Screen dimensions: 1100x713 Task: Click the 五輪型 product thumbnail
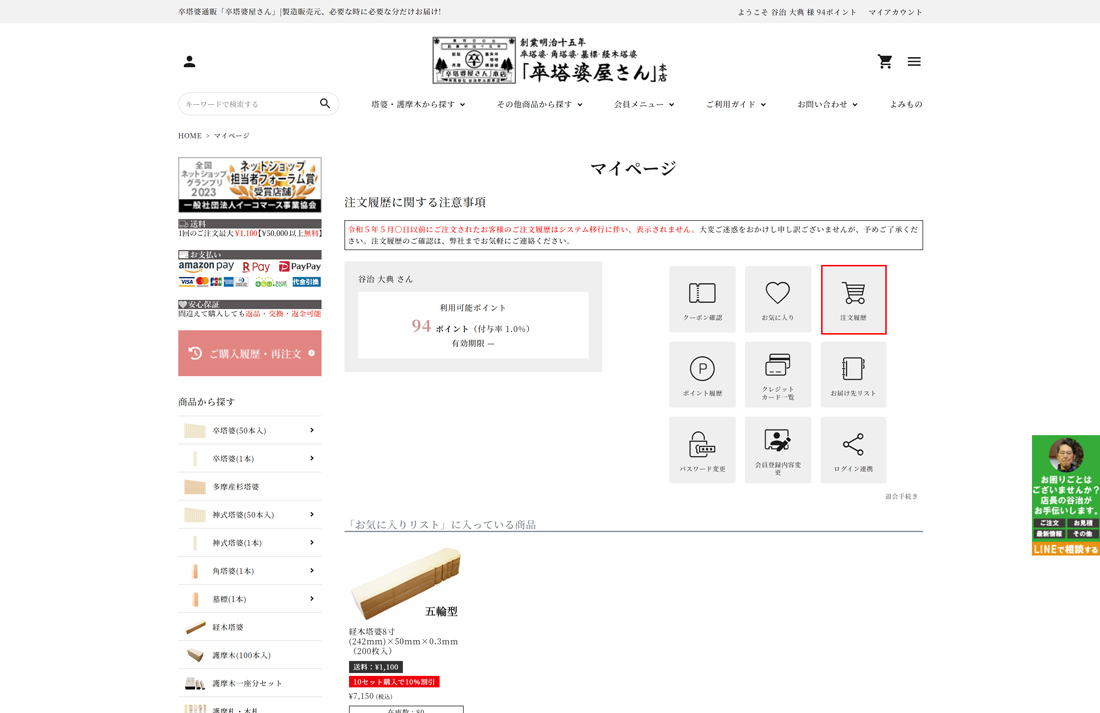[406, 584]
